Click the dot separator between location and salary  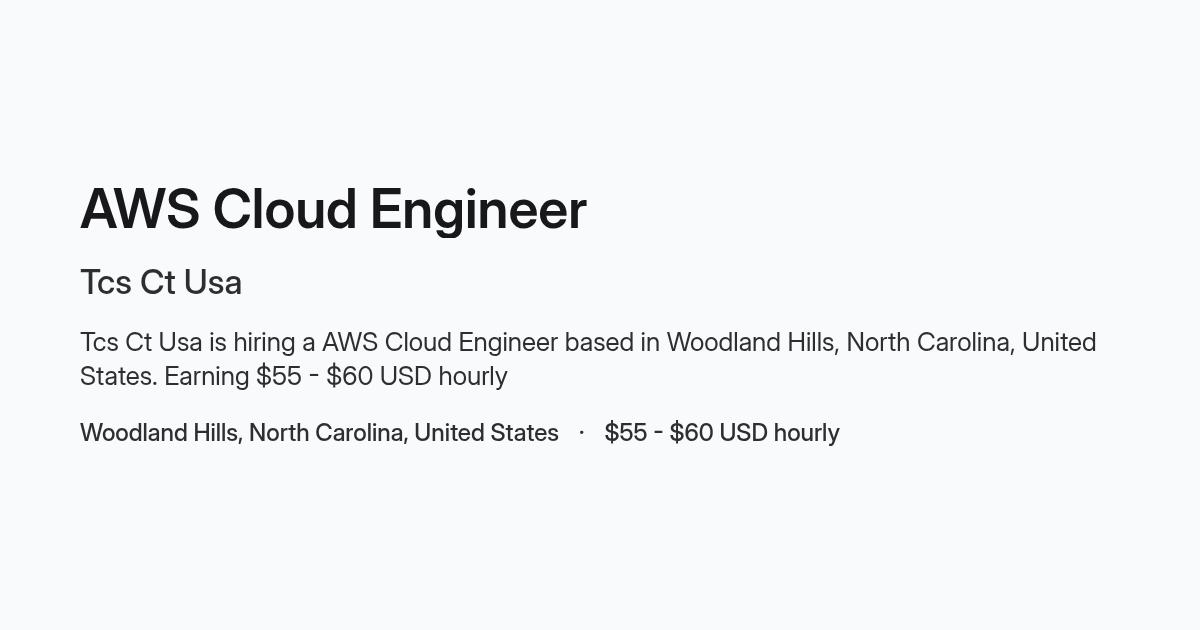[581, 433]
